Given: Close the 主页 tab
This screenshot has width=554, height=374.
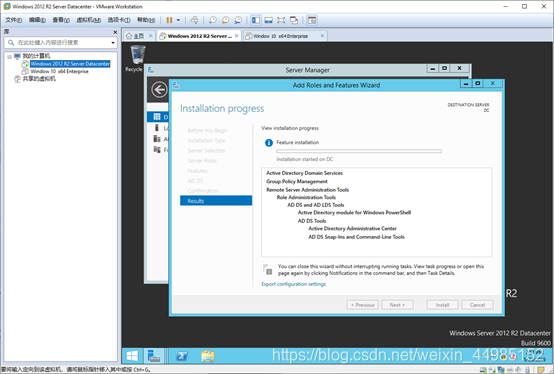Looking at the screenshot, I should (x=151, y=36).
